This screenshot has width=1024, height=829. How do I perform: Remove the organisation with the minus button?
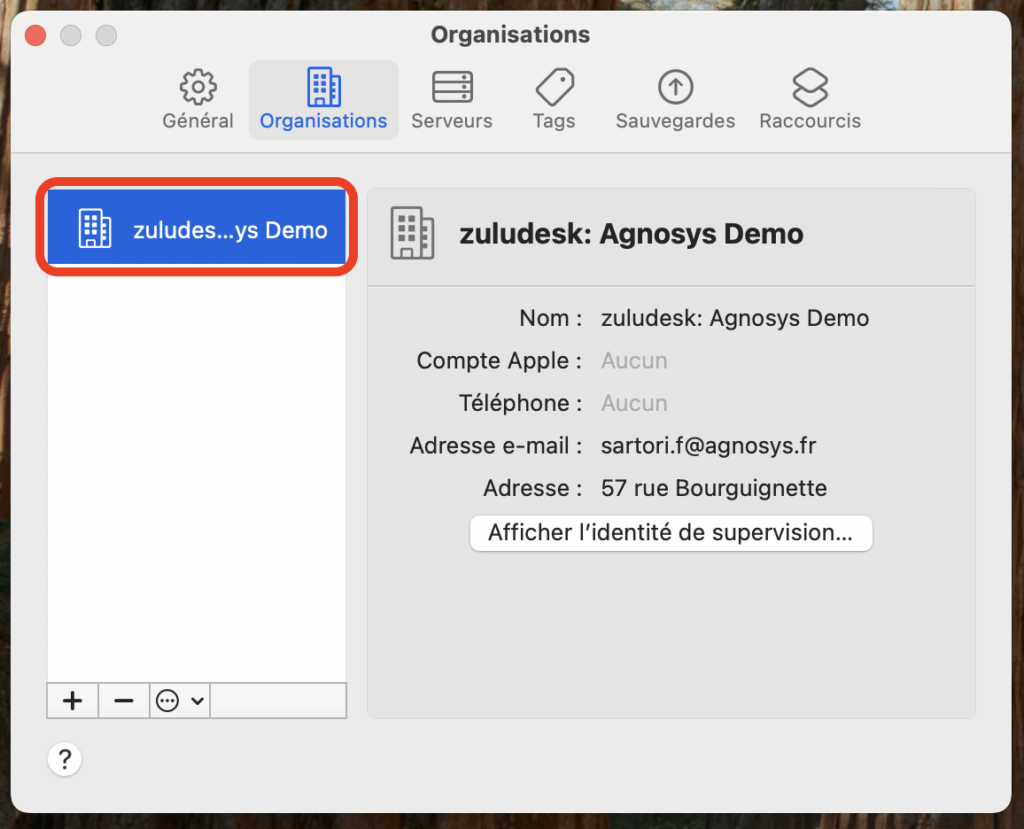pyautogui.click(x=123, y=701)
